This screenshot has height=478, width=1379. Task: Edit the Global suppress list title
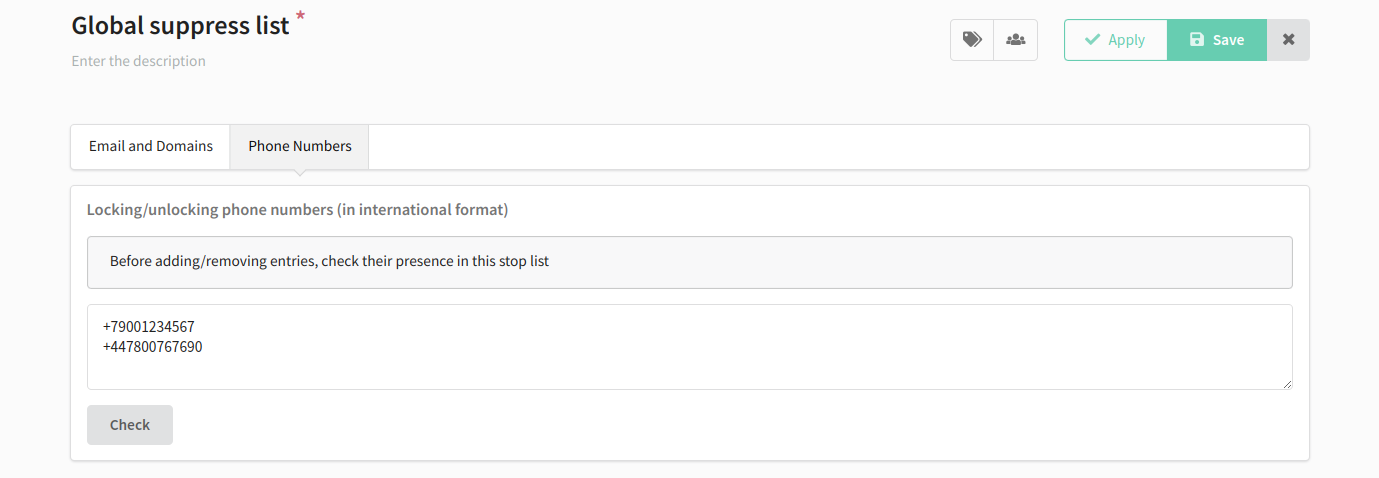click(181, 25)
